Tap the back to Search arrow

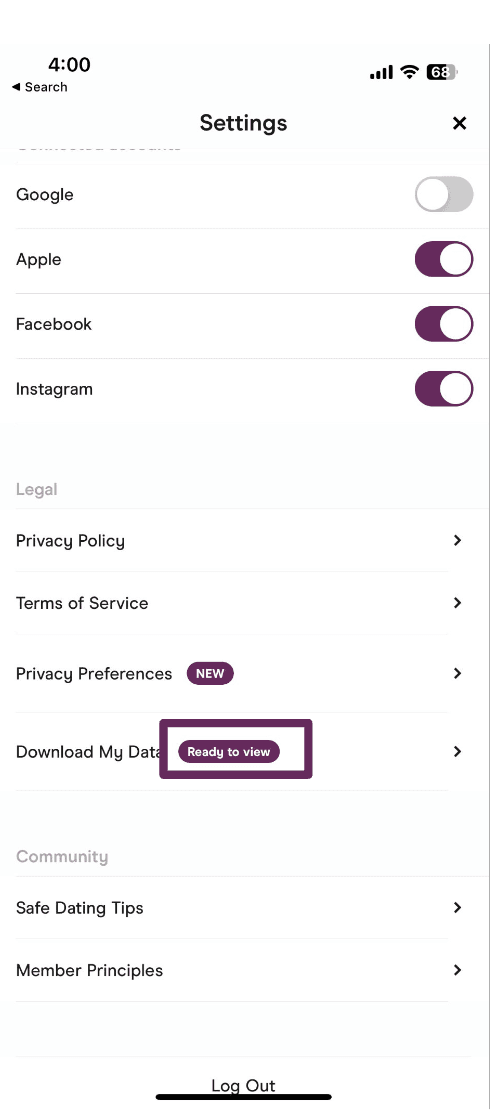click(x=16, y=87)
